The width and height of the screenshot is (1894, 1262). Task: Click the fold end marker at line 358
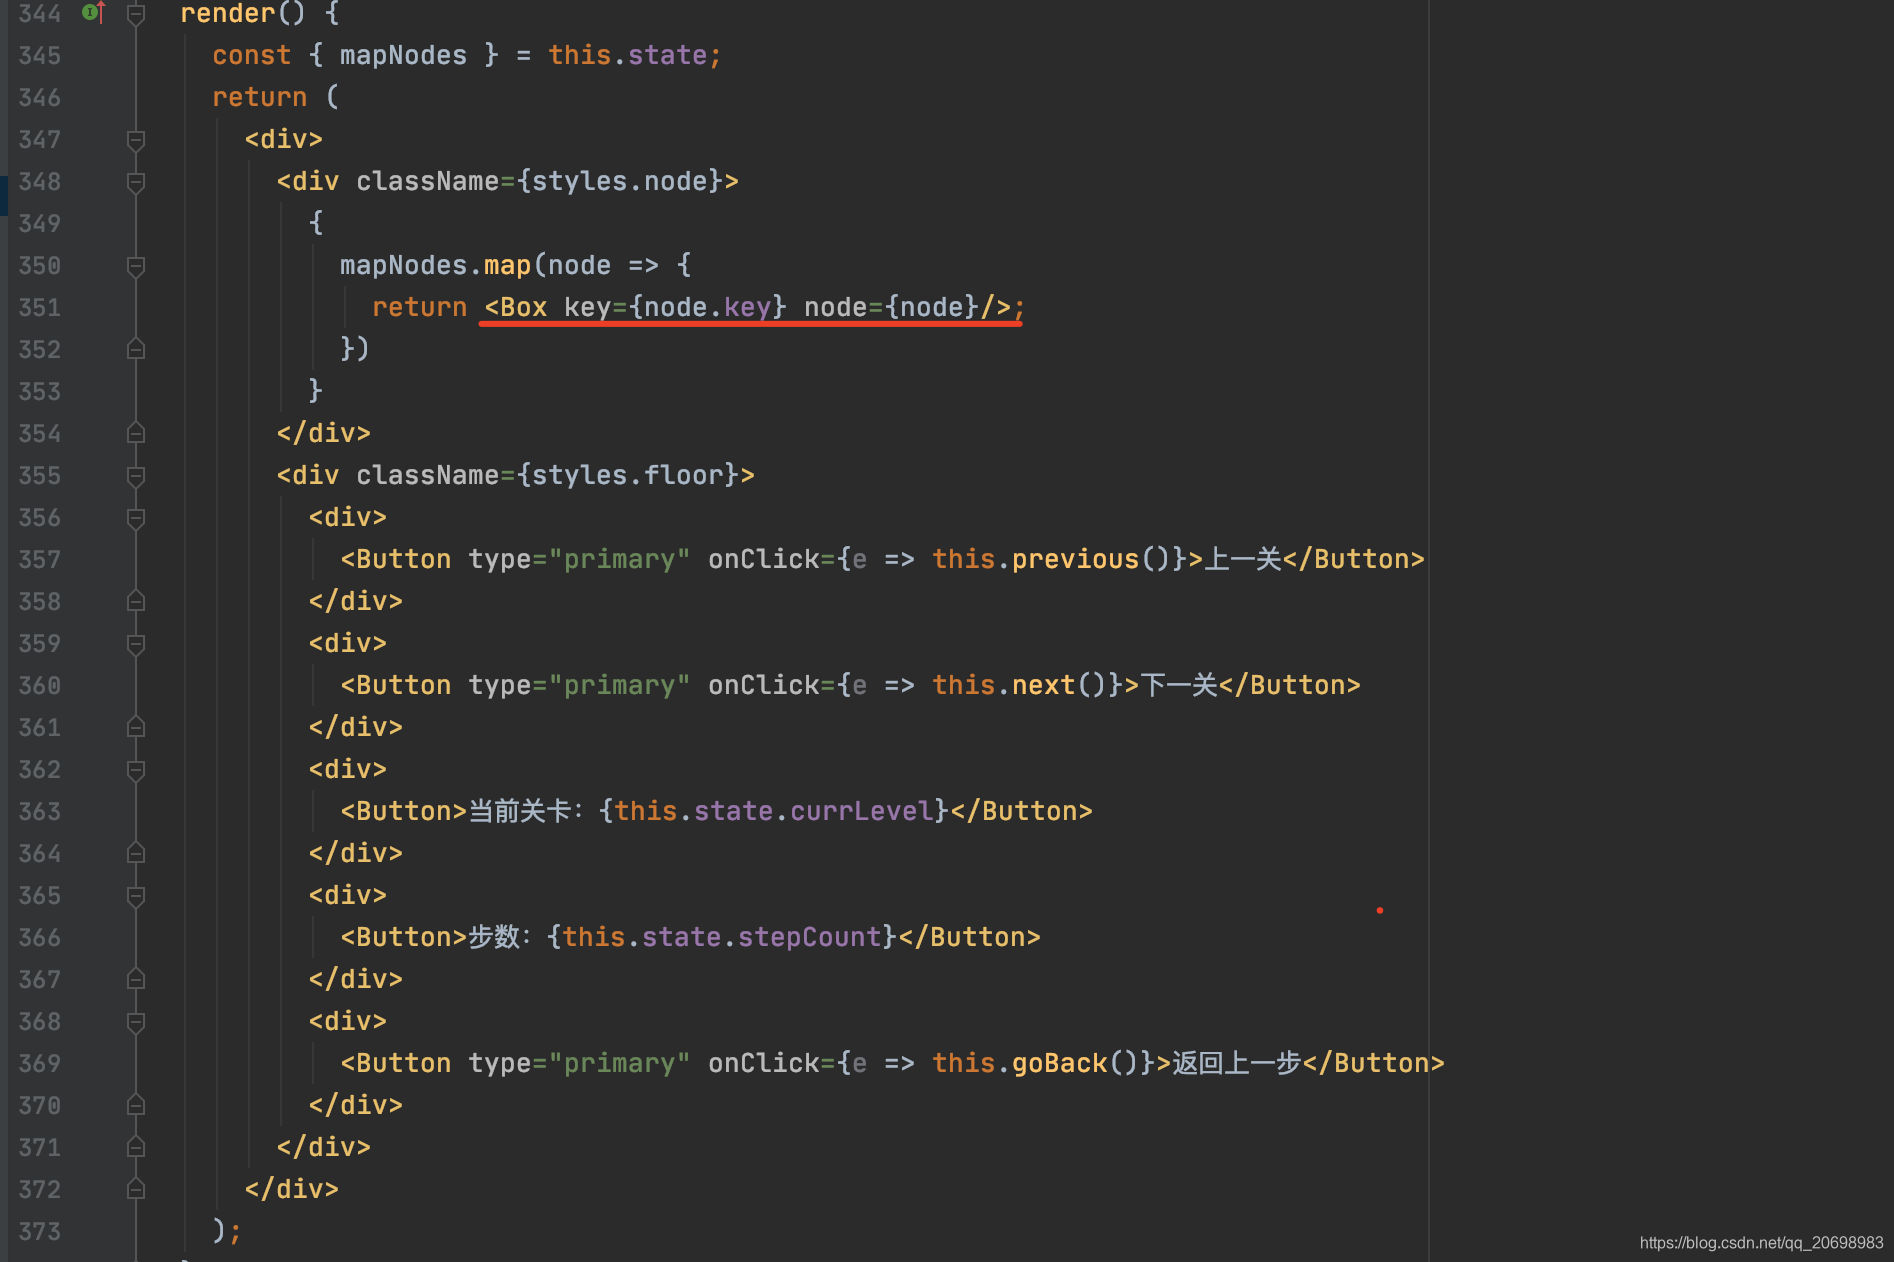pyautogui.click(x=136, y=601)
